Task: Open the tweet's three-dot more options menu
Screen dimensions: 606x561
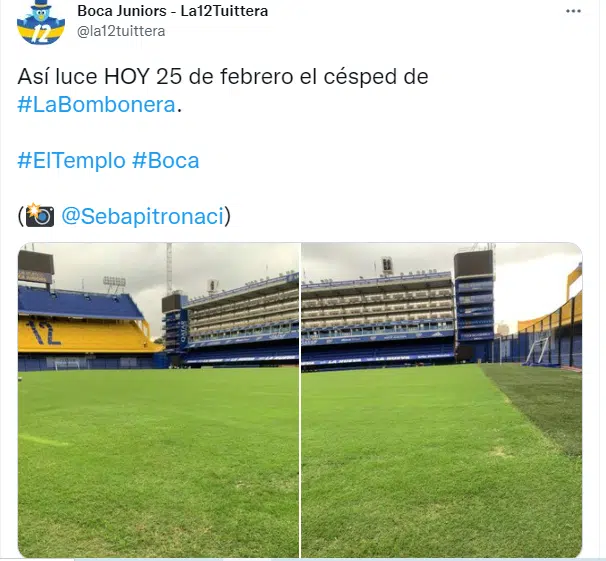Action: pyautogui.click(x=573, y=11)
